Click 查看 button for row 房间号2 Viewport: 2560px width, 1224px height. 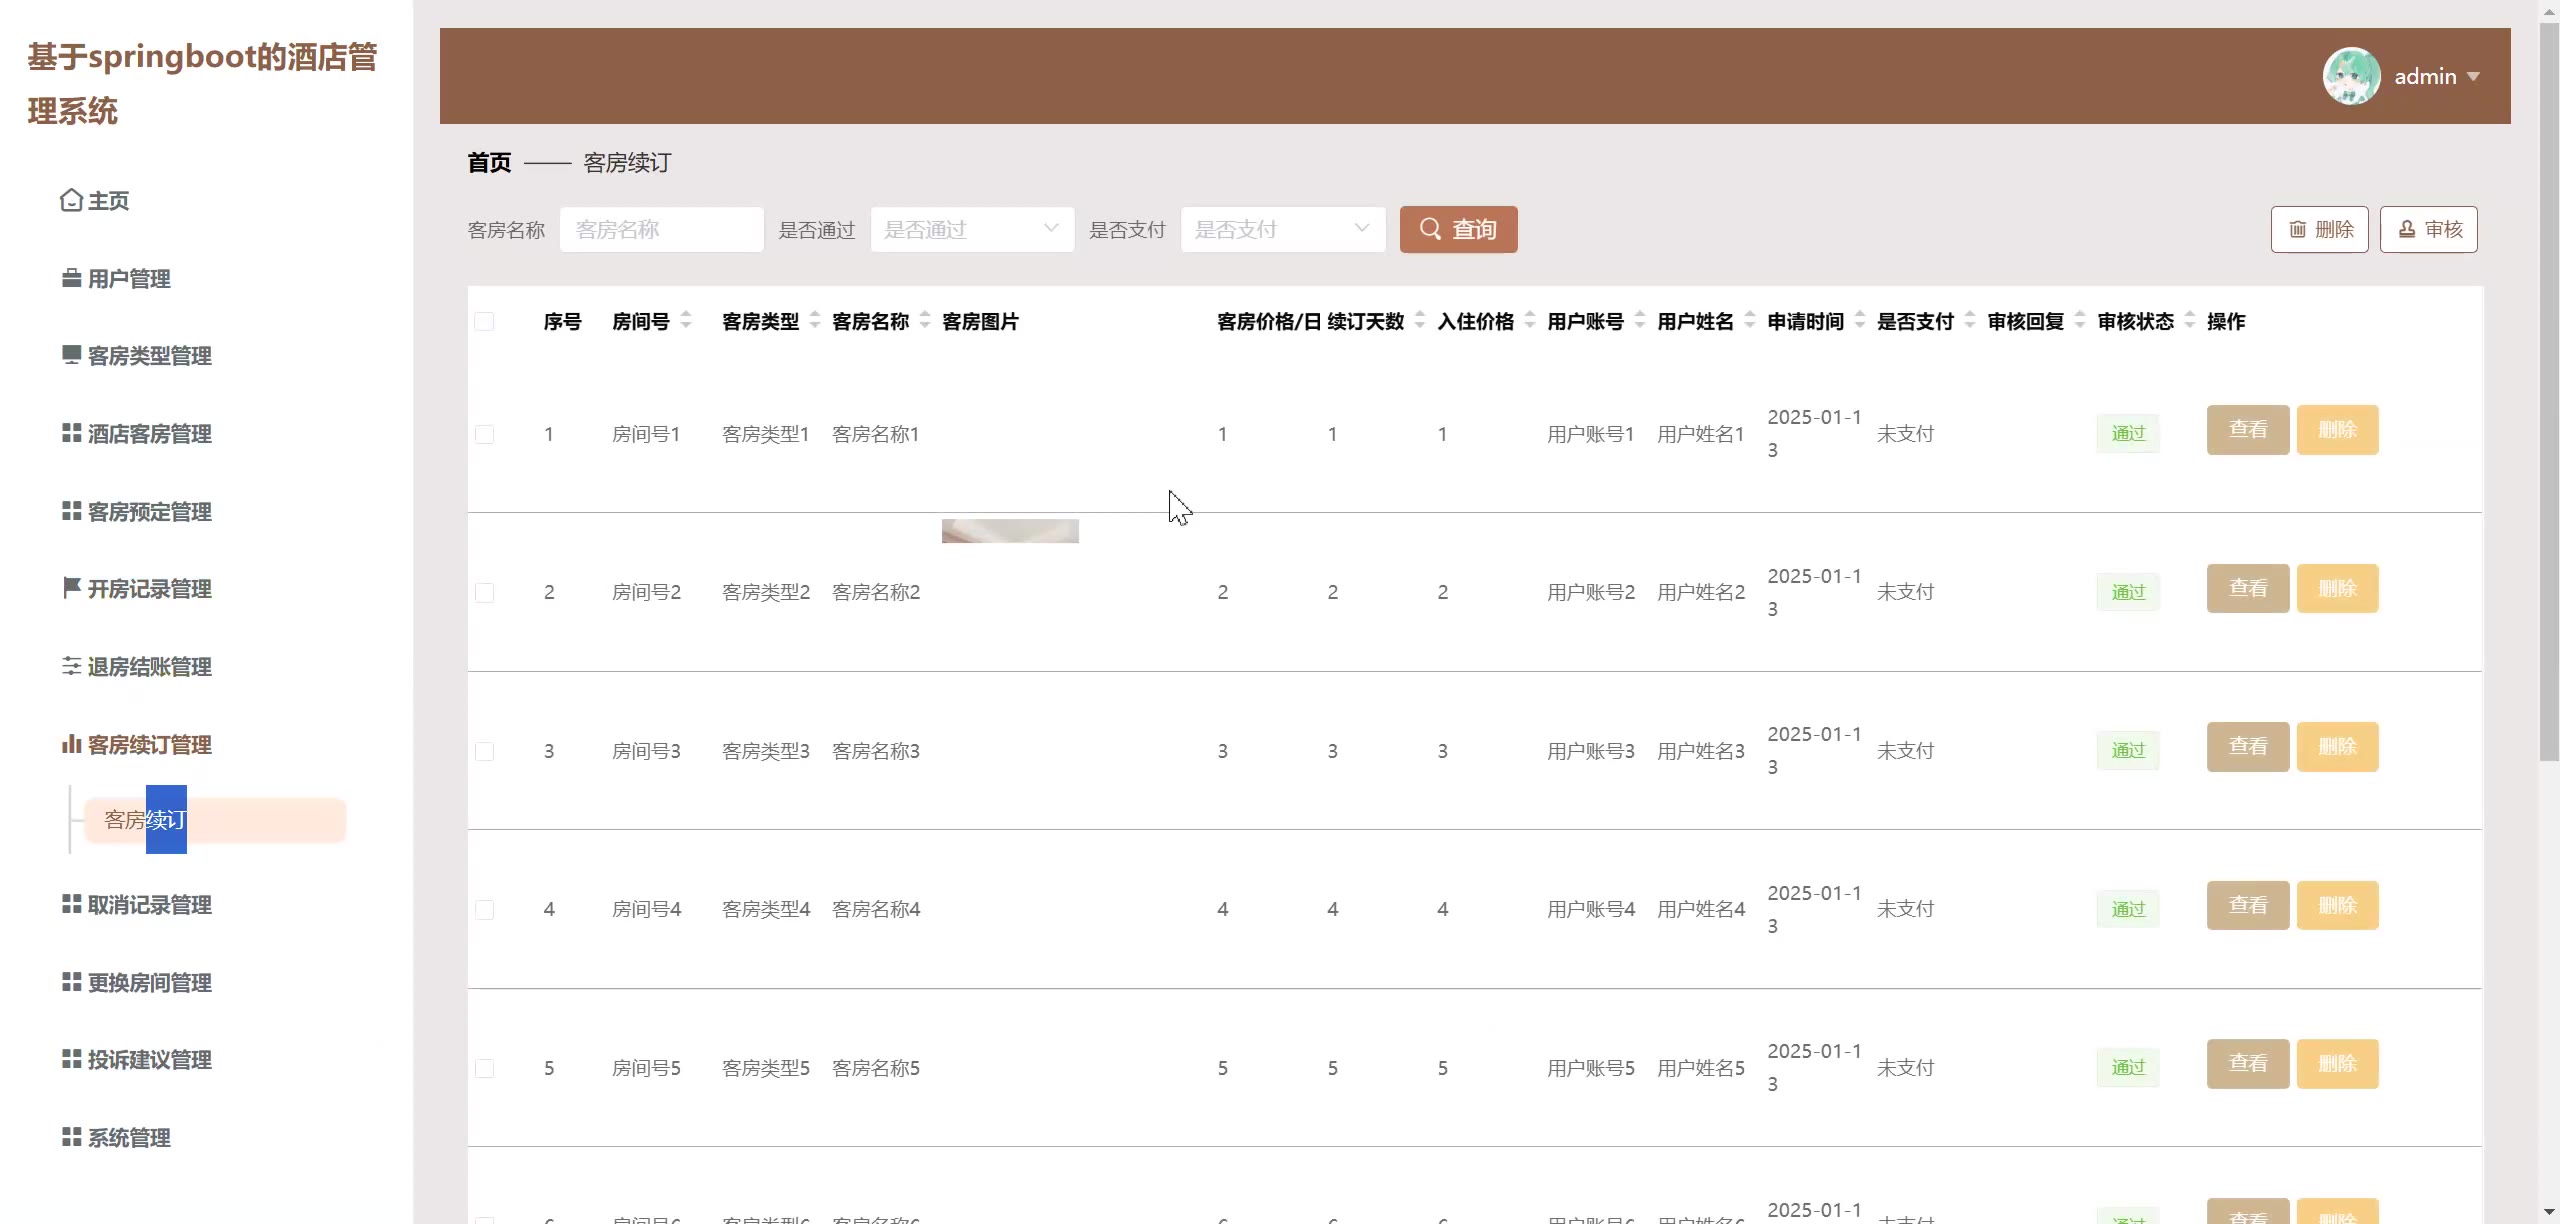click(x=2247, y=588)
